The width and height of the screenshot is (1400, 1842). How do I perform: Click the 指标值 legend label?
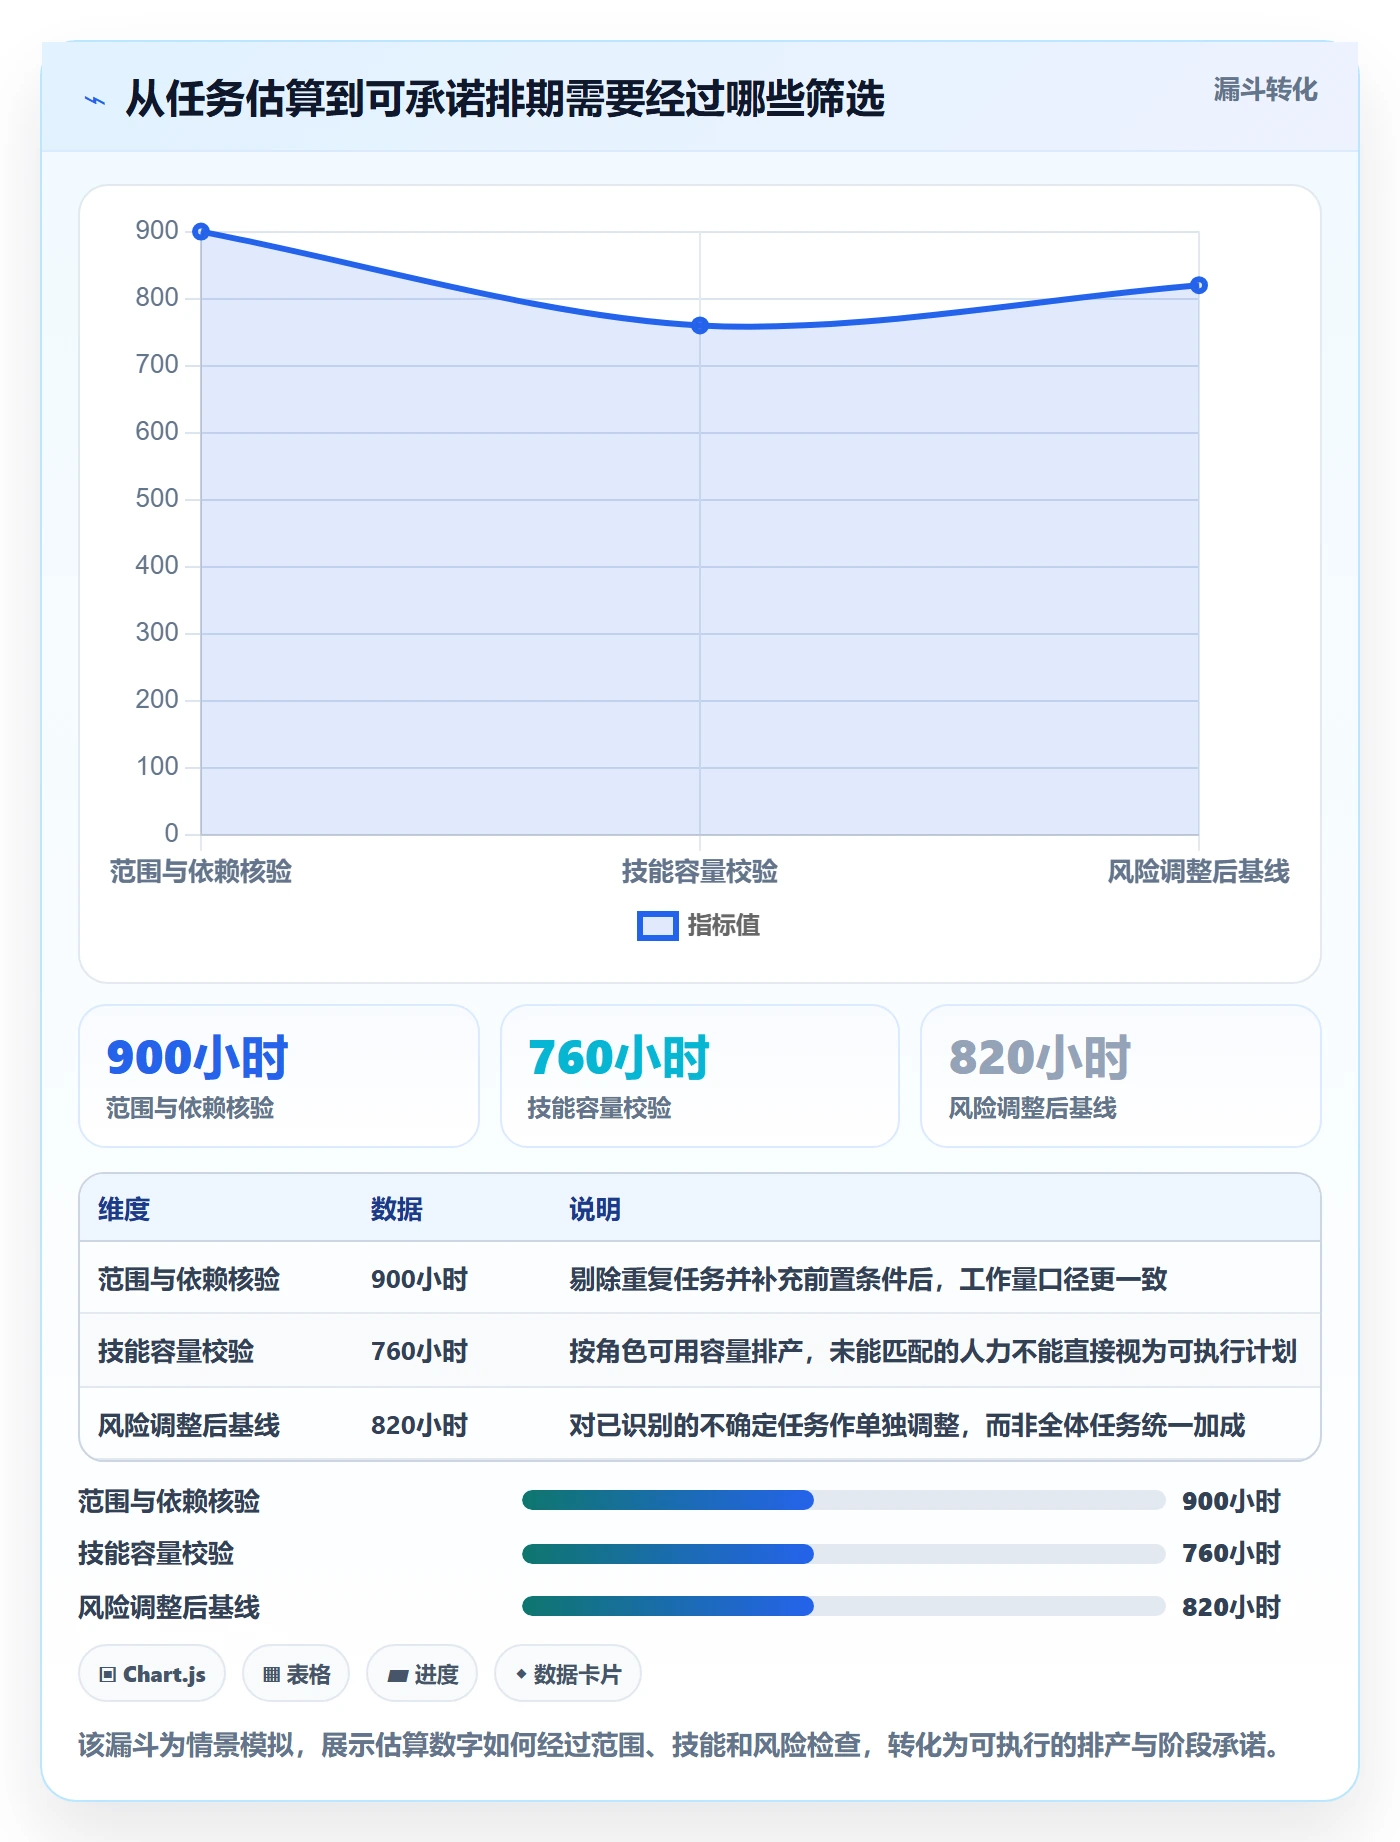tap(724, 926)
